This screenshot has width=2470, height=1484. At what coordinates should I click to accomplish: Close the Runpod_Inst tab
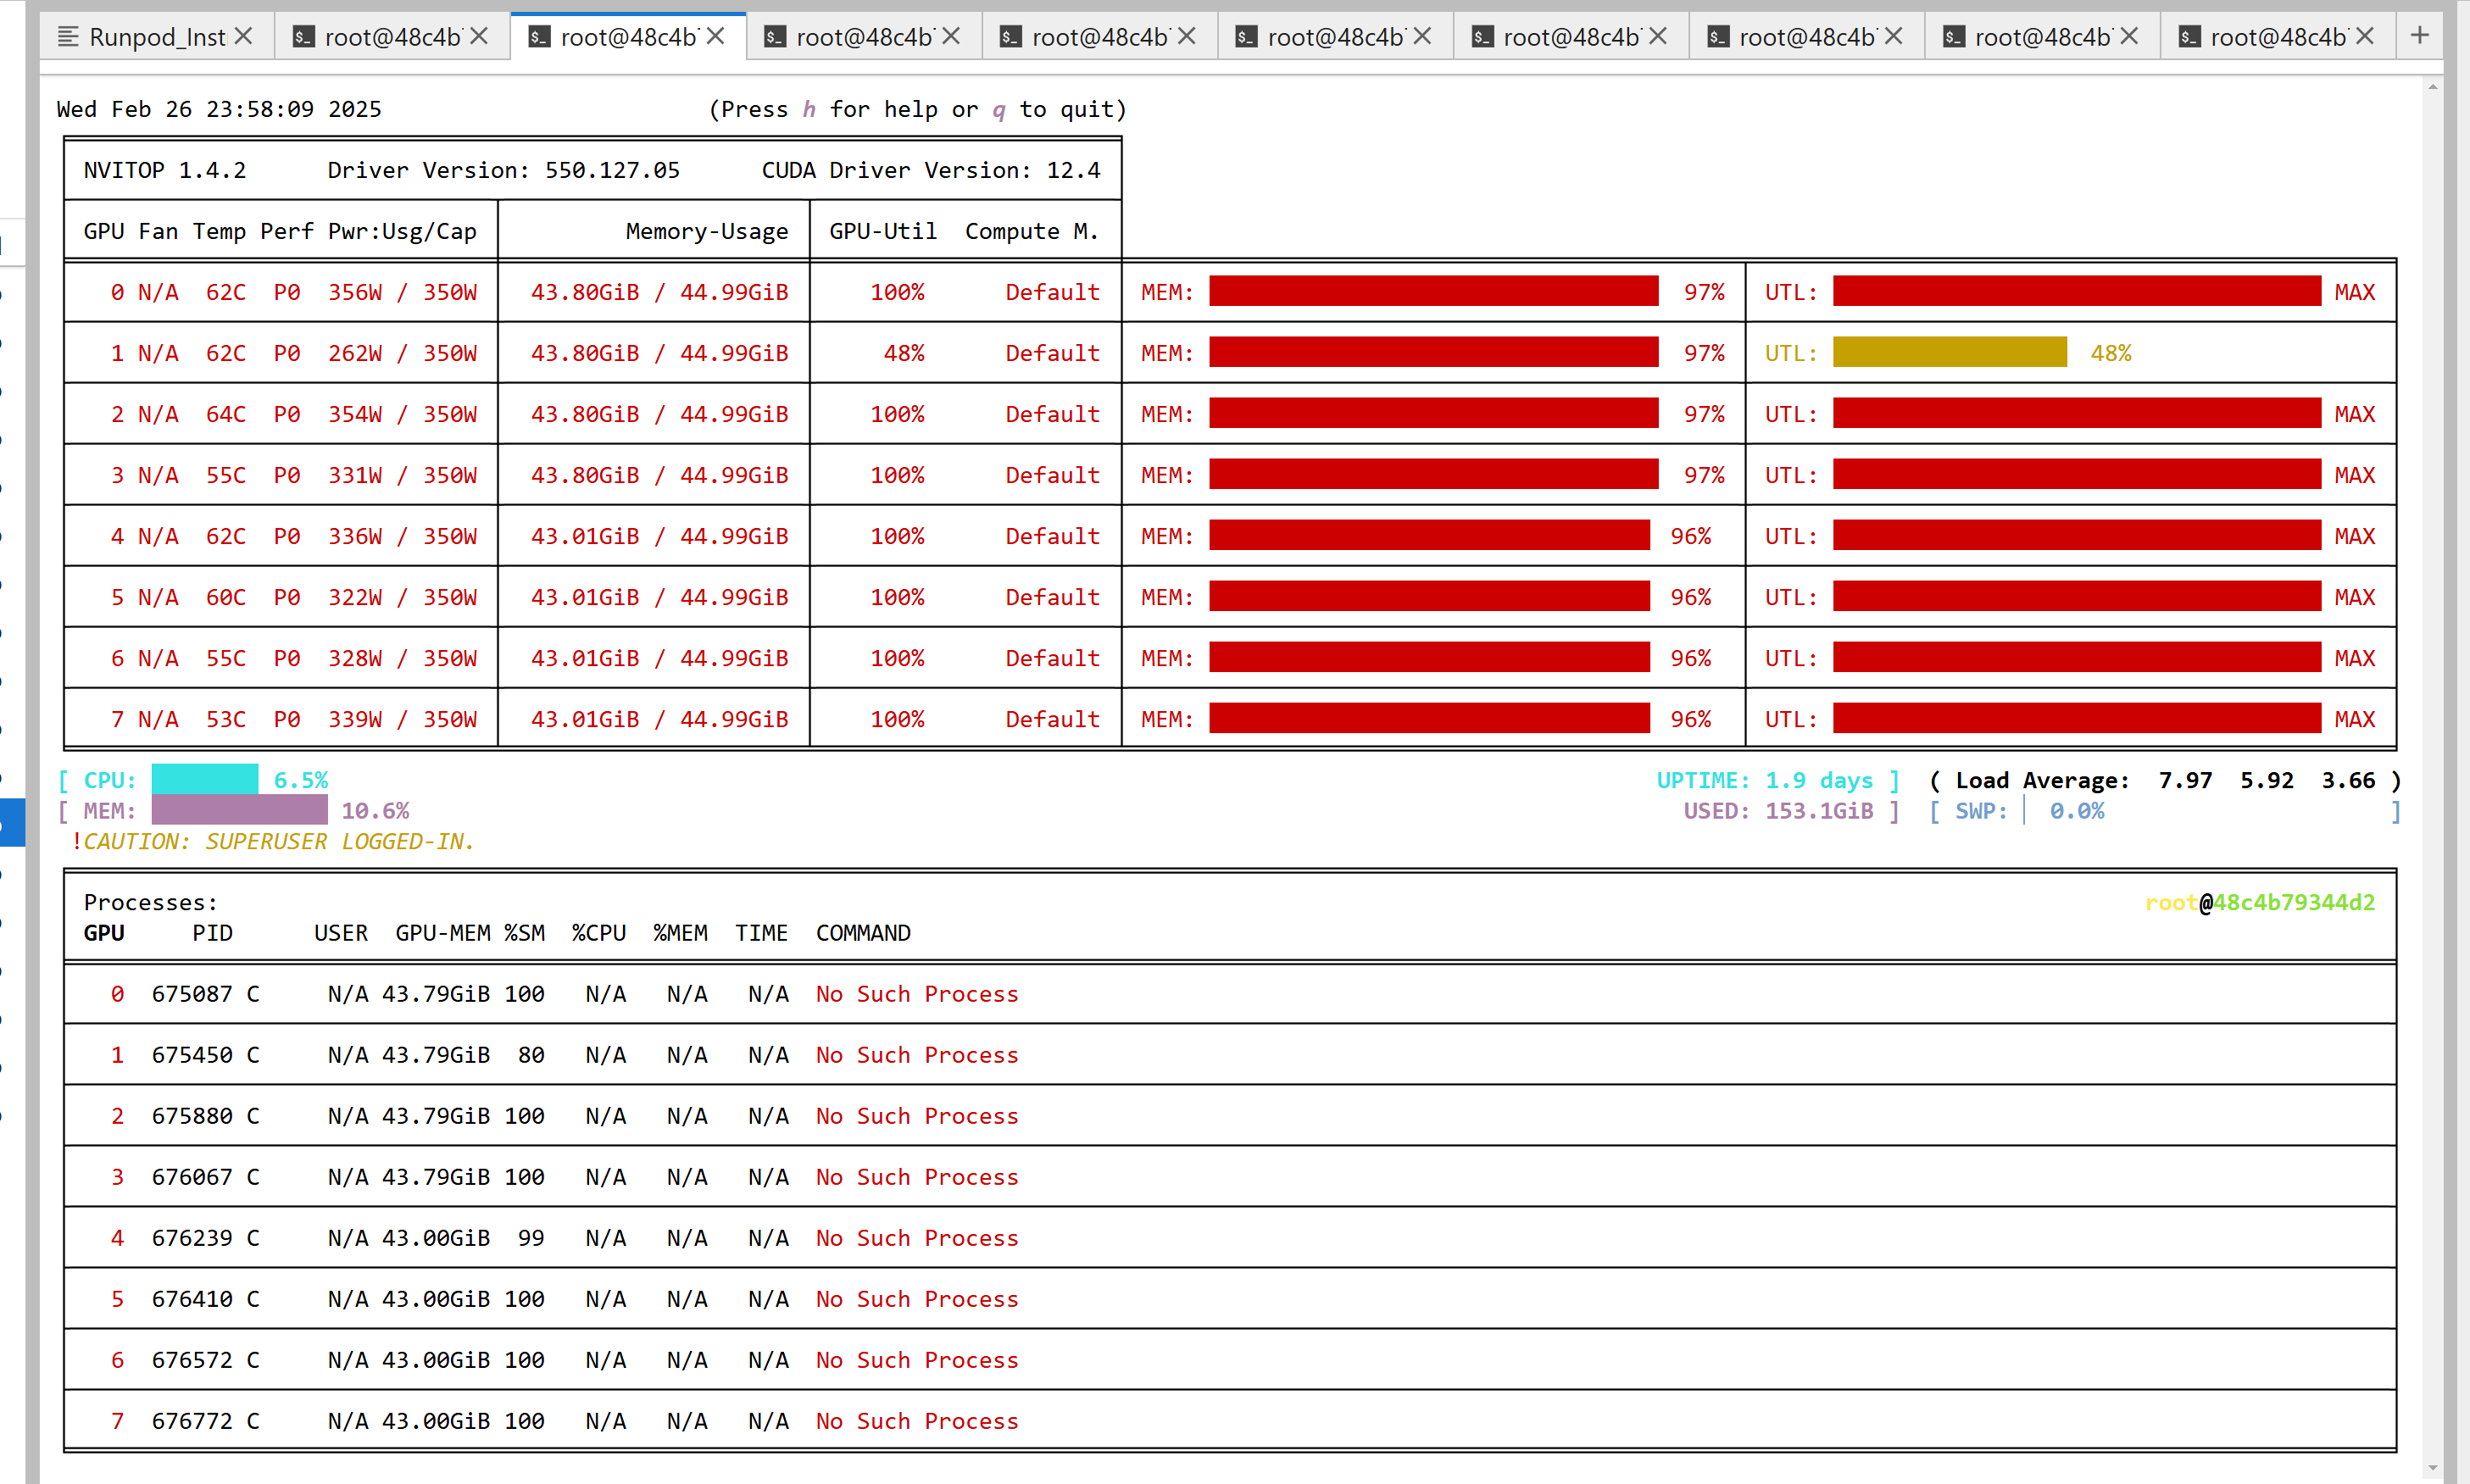tap(243, 37)
